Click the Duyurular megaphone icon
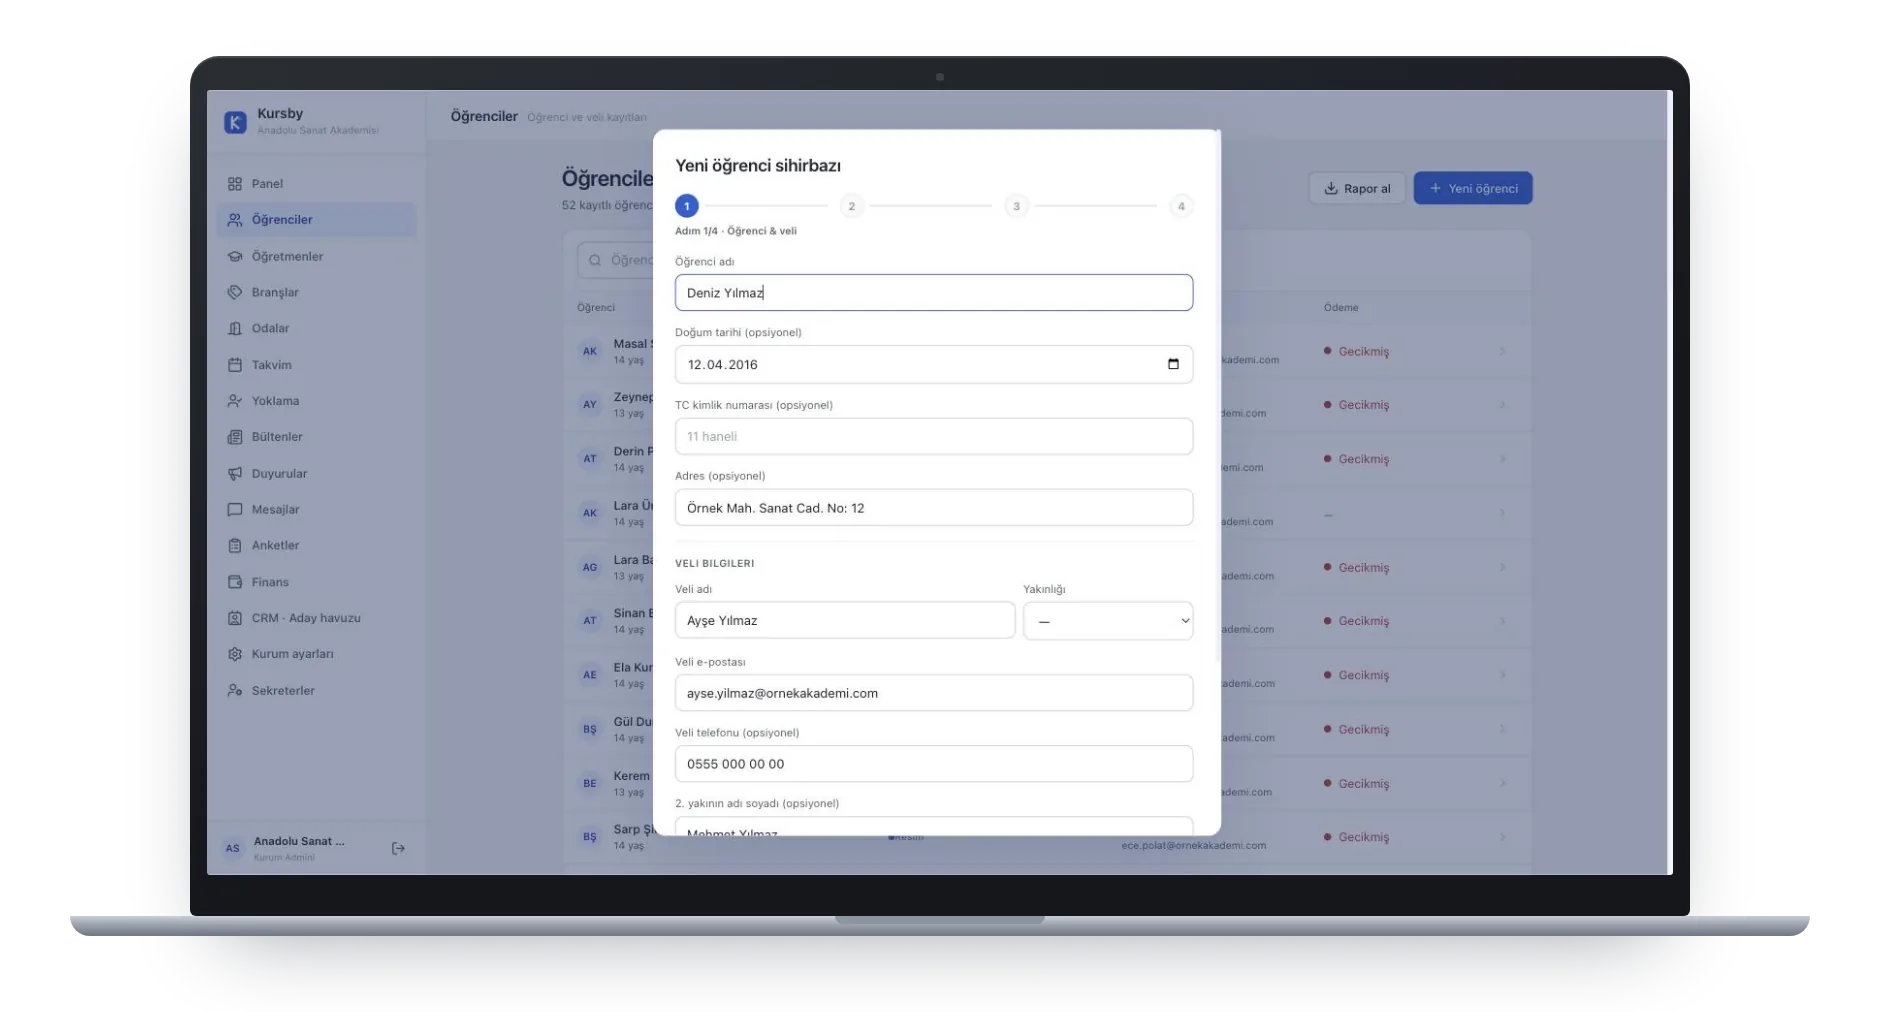This screenshot has width=1880, height=1012. [235, 474]
